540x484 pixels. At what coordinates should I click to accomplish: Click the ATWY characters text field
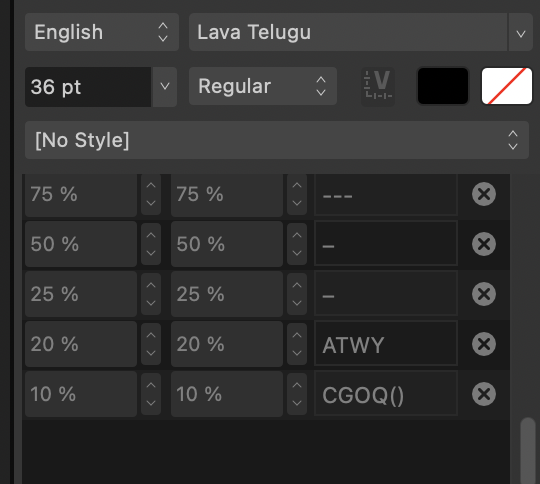pos(386,344)
